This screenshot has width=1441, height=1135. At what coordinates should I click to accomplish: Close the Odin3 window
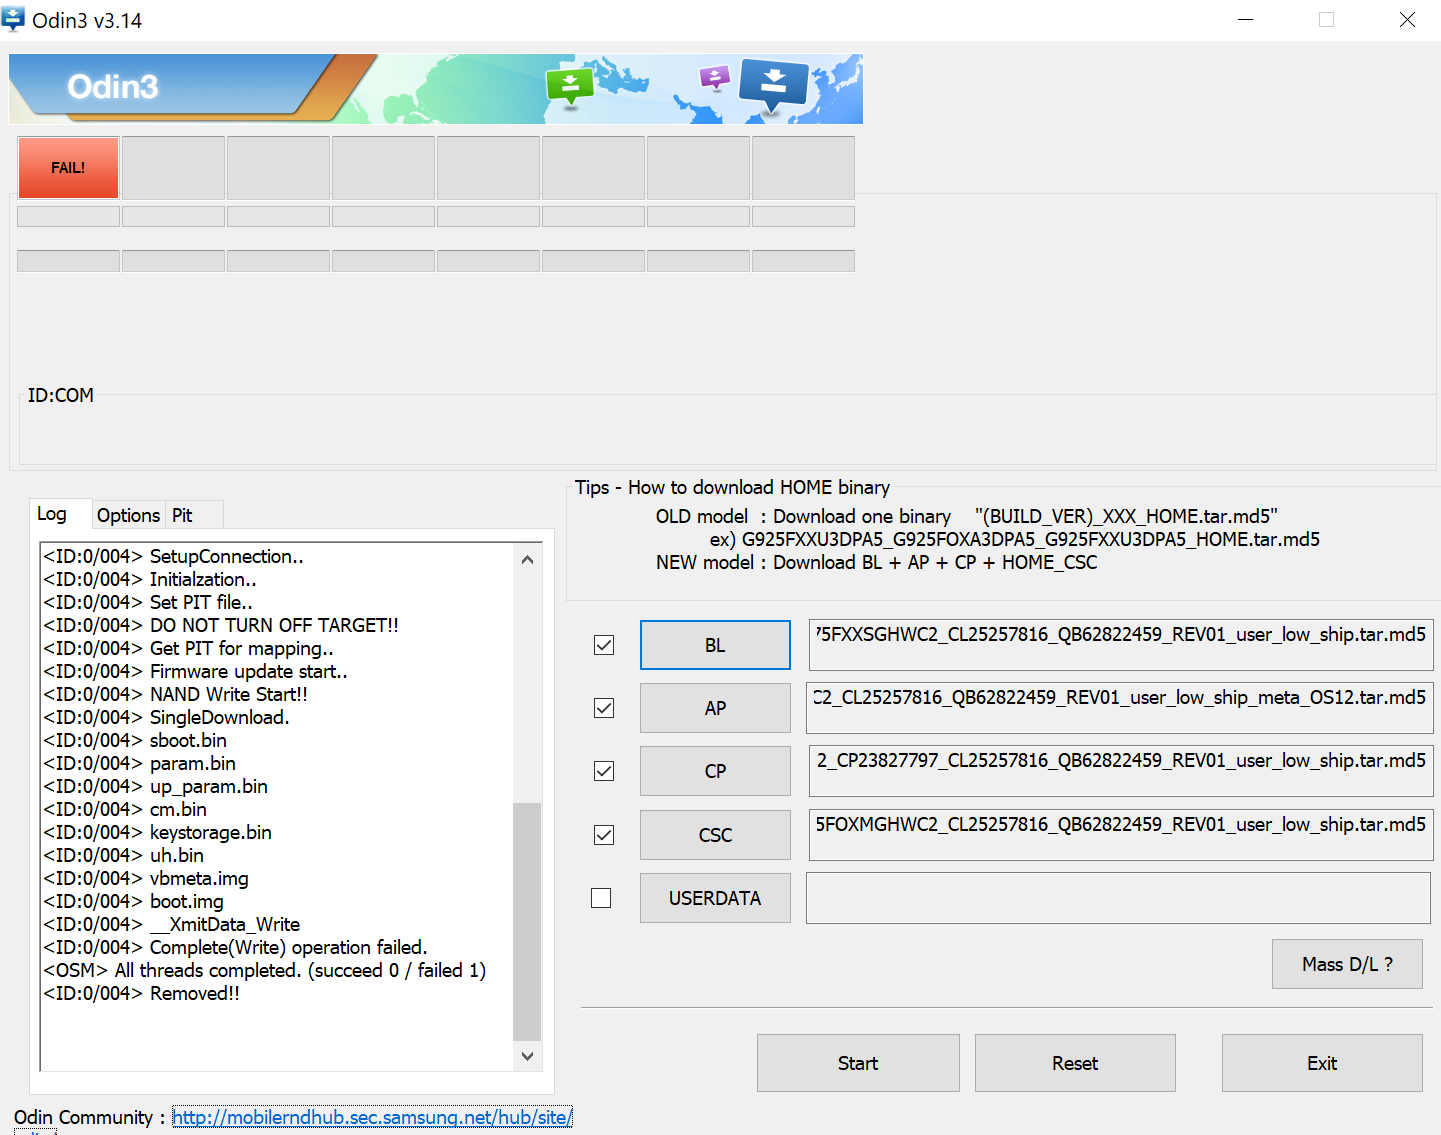[x=1407, y=19]
